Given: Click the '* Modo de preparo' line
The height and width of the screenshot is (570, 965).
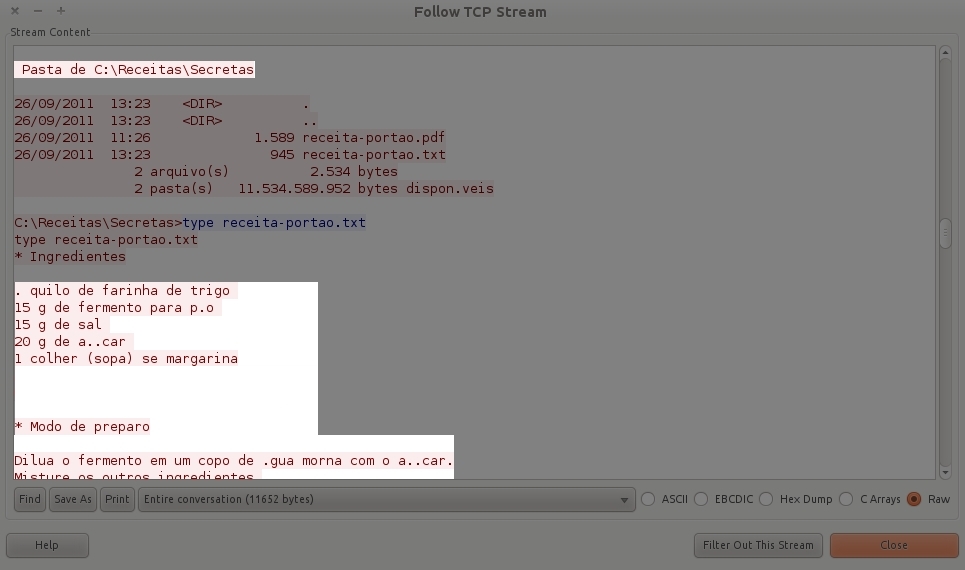Looking at the screenshot, I should [x=82, y=427].
